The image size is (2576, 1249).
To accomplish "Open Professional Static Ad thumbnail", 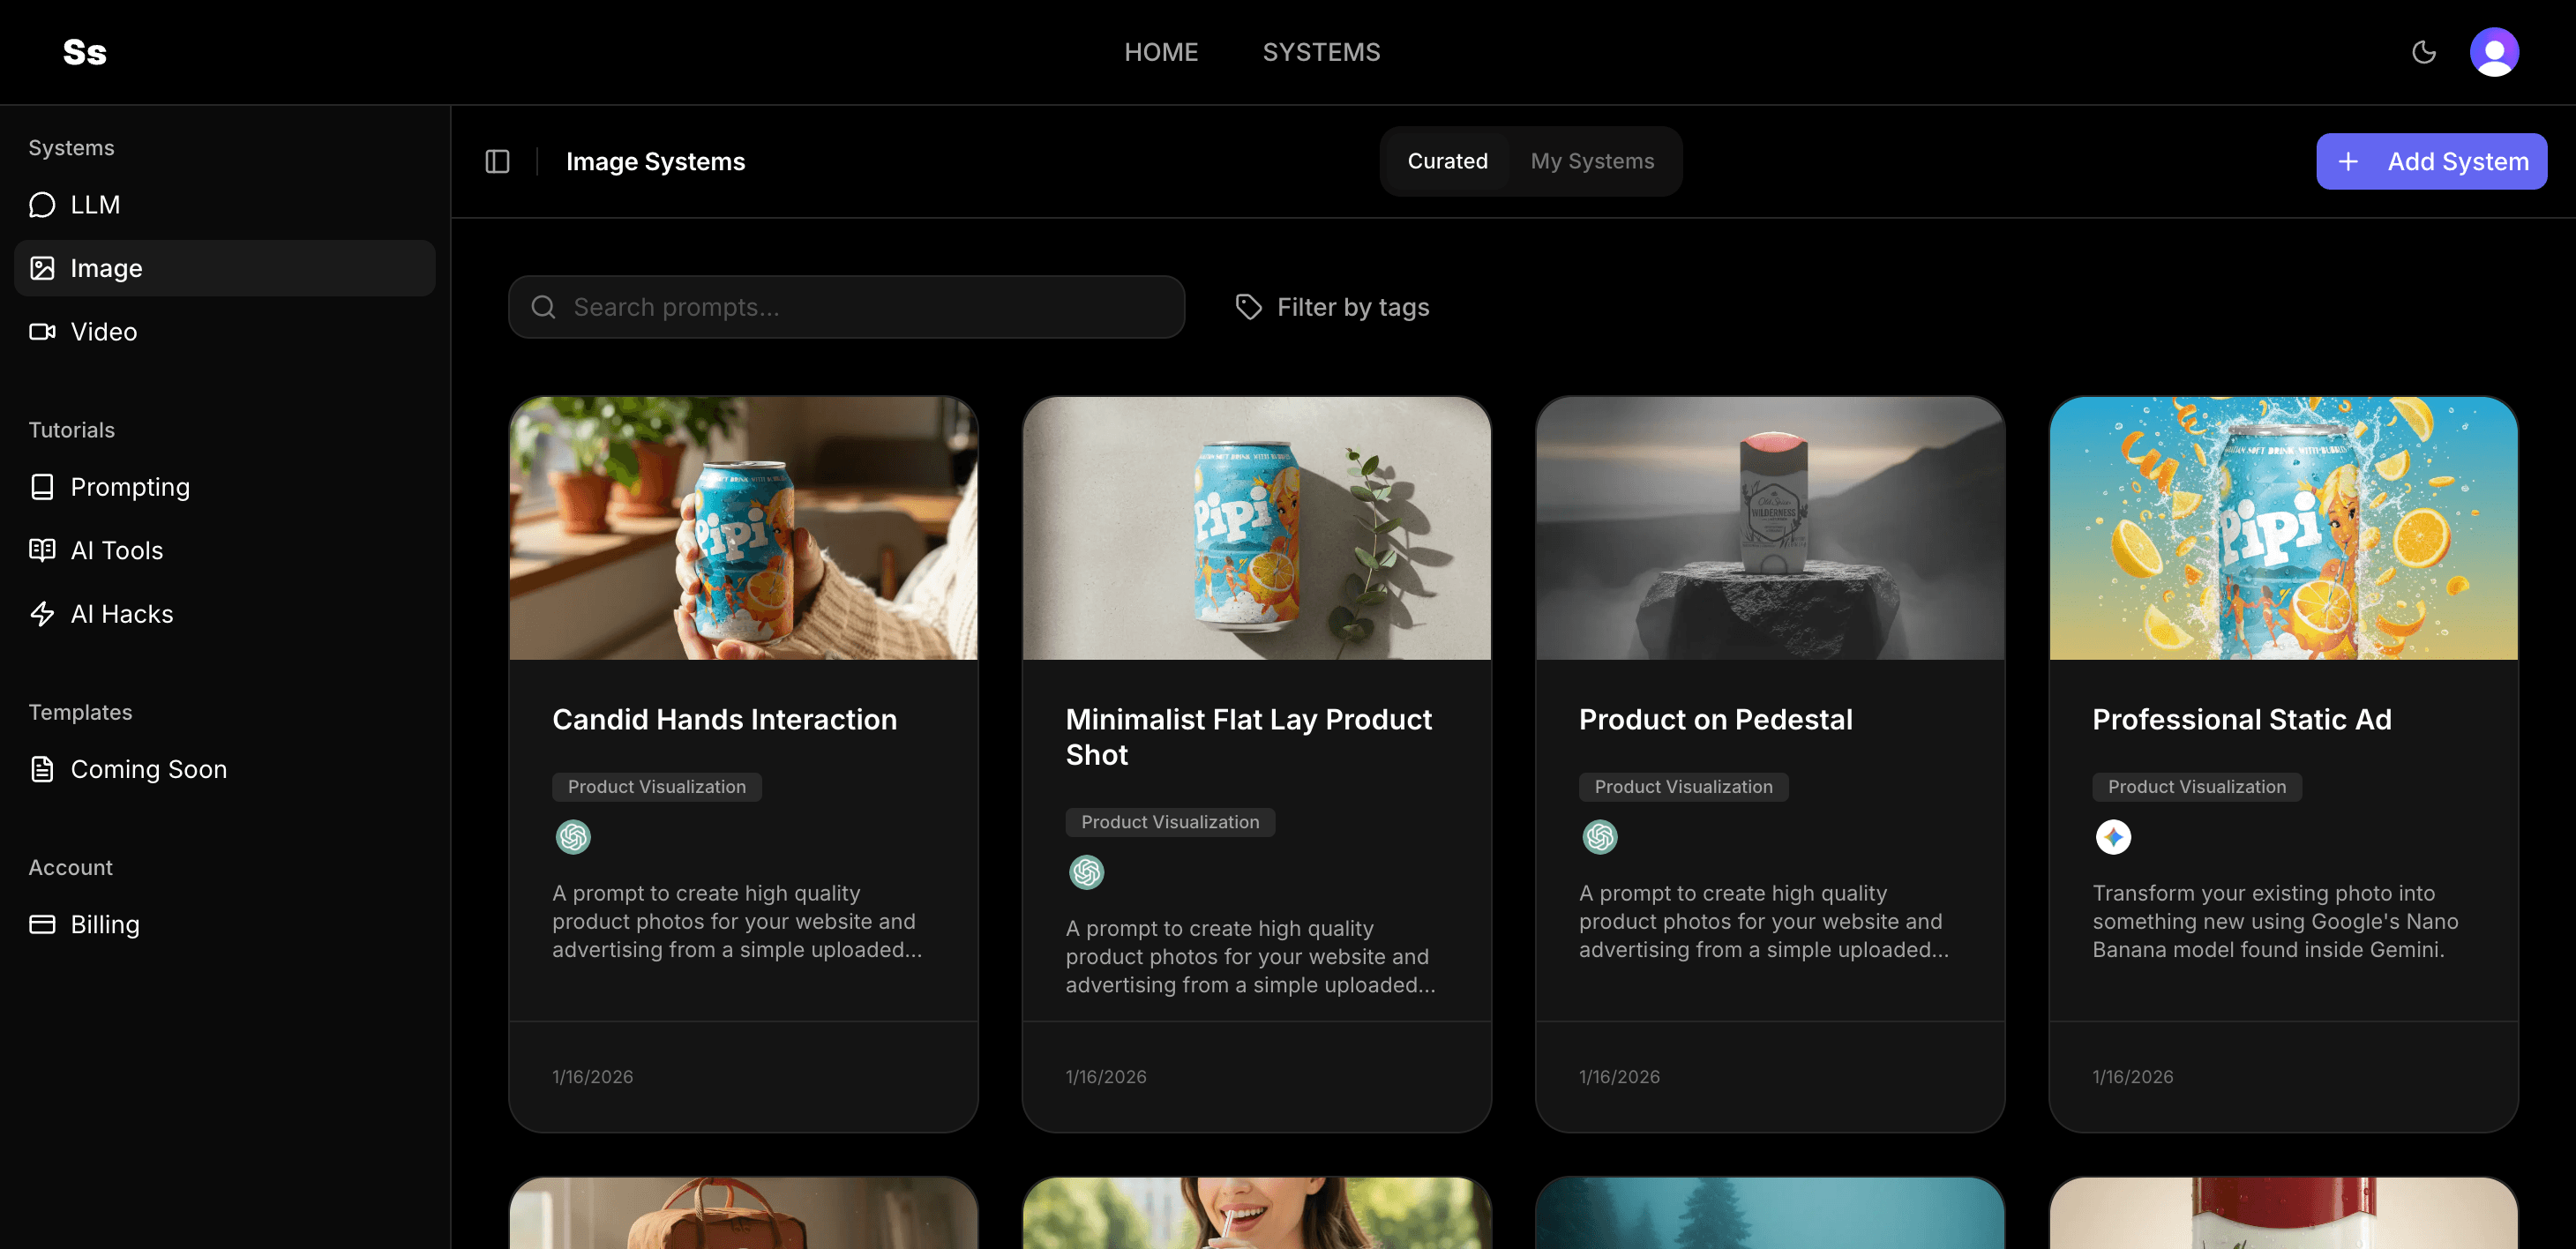I will pos(2283,528).
